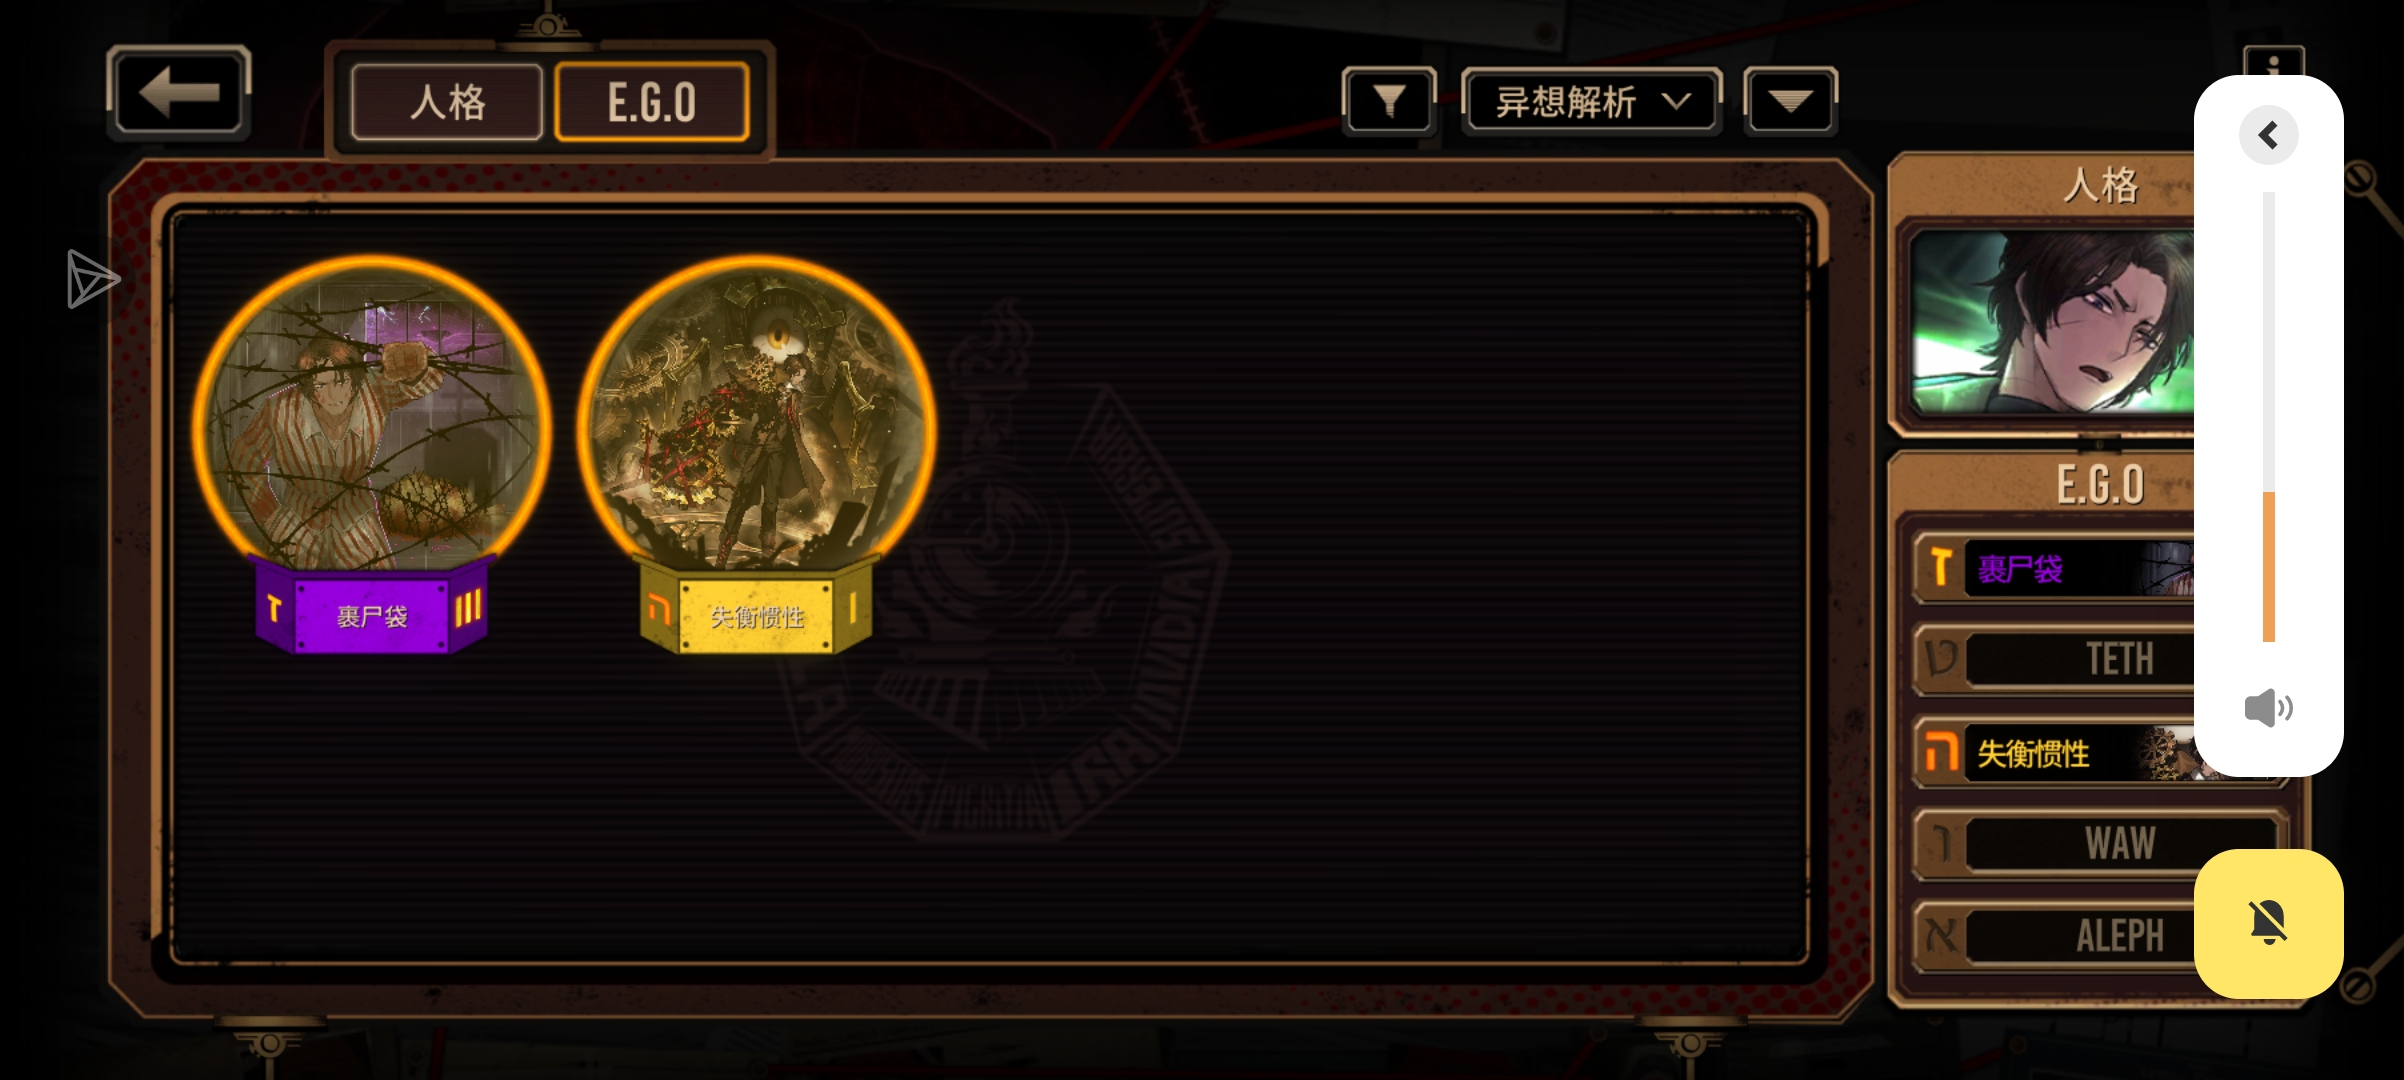Screen dimensions: 2404x1080
Task: Expand the 异想解析 sort dropdown
Action: point(1591,101)
